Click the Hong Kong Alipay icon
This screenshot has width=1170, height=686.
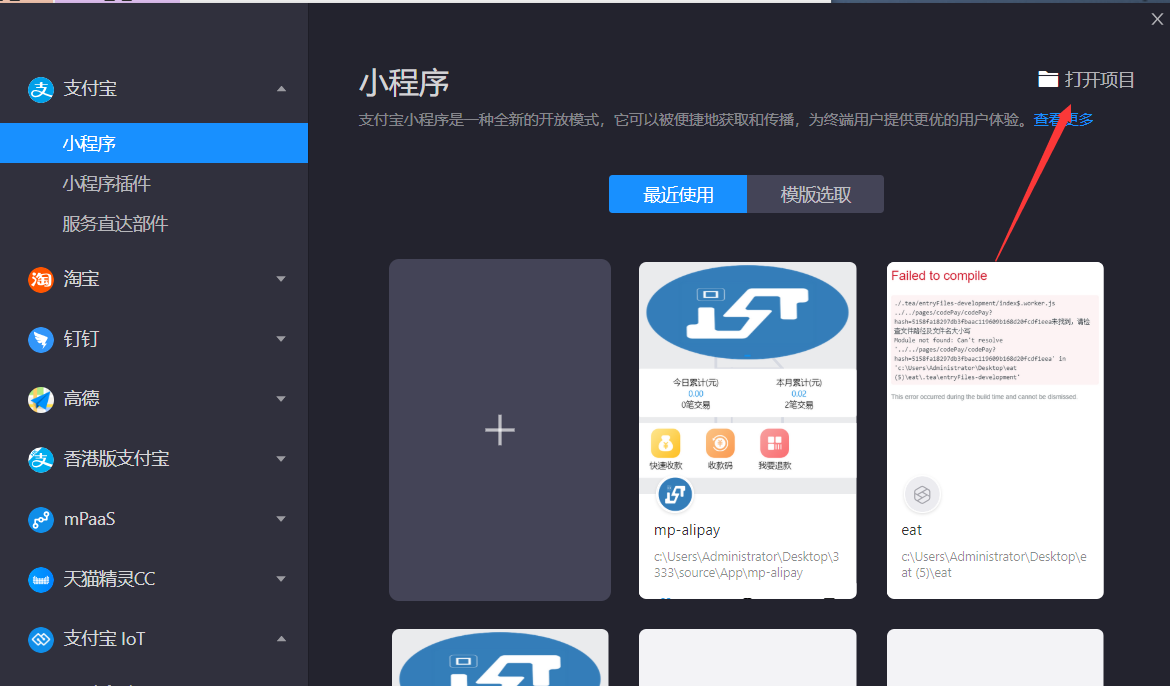click(41, 460)
